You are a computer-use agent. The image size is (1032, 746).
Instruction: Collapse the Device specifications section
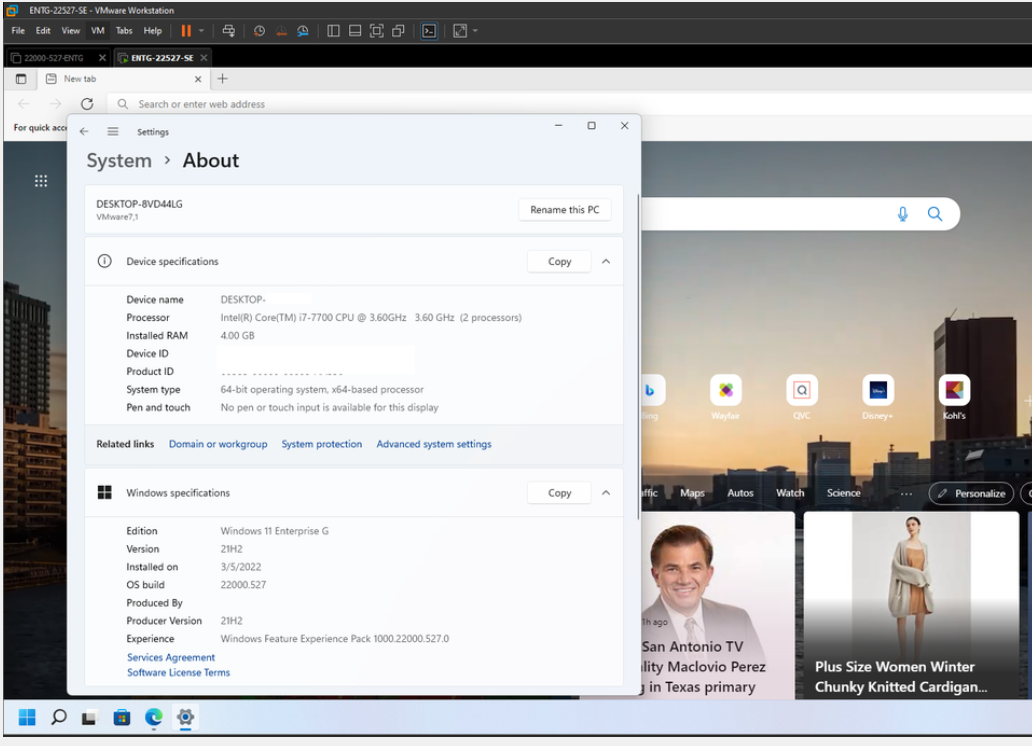coord(606,261)
